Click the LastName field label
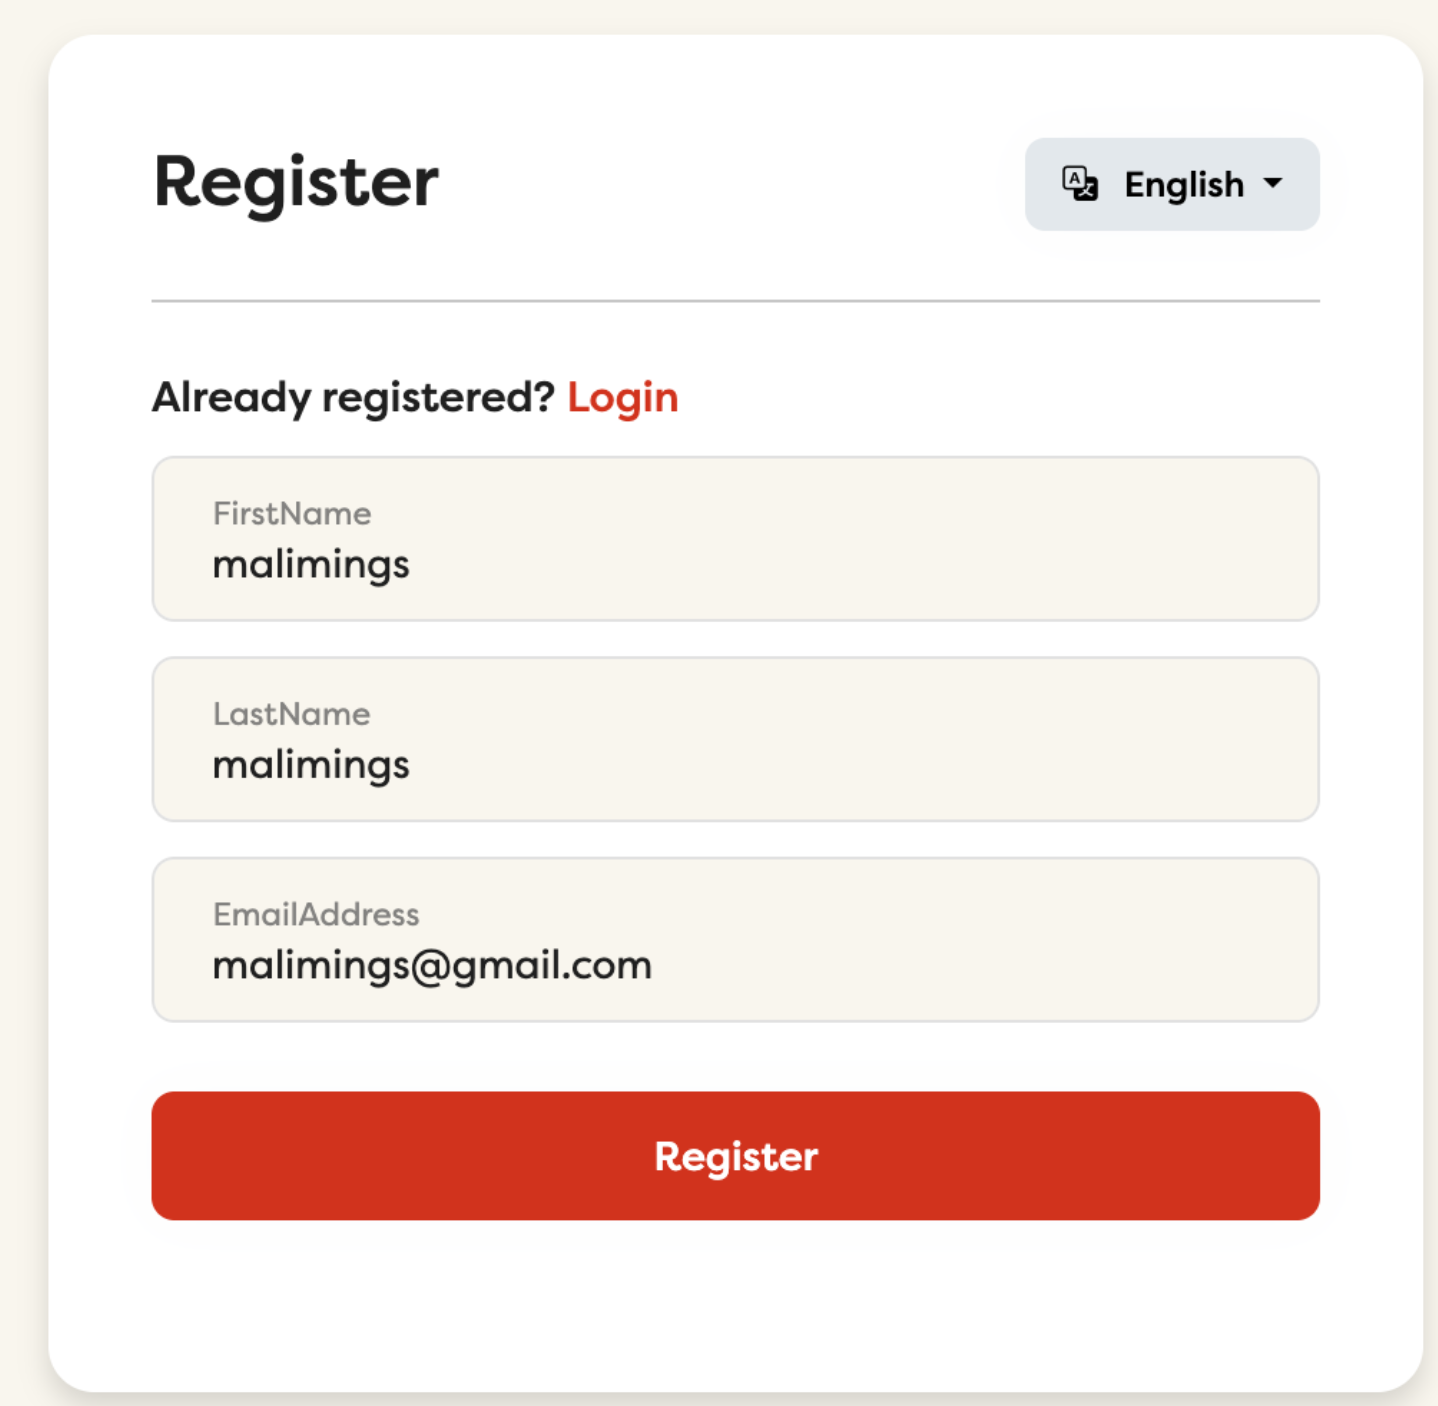The image size is (1438, 1406). pyautogui.click(x=291, y=714)
